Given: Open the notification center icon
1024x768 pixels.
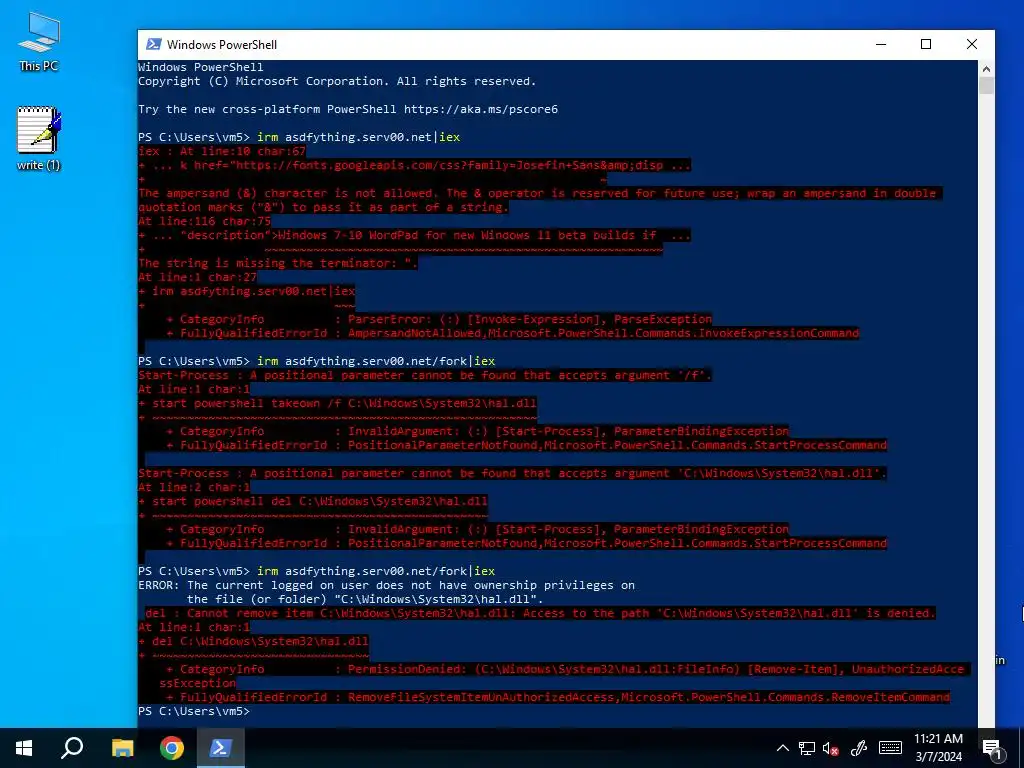Looking at the screenshot, I should pyautogui.click(x=992, y=749).
